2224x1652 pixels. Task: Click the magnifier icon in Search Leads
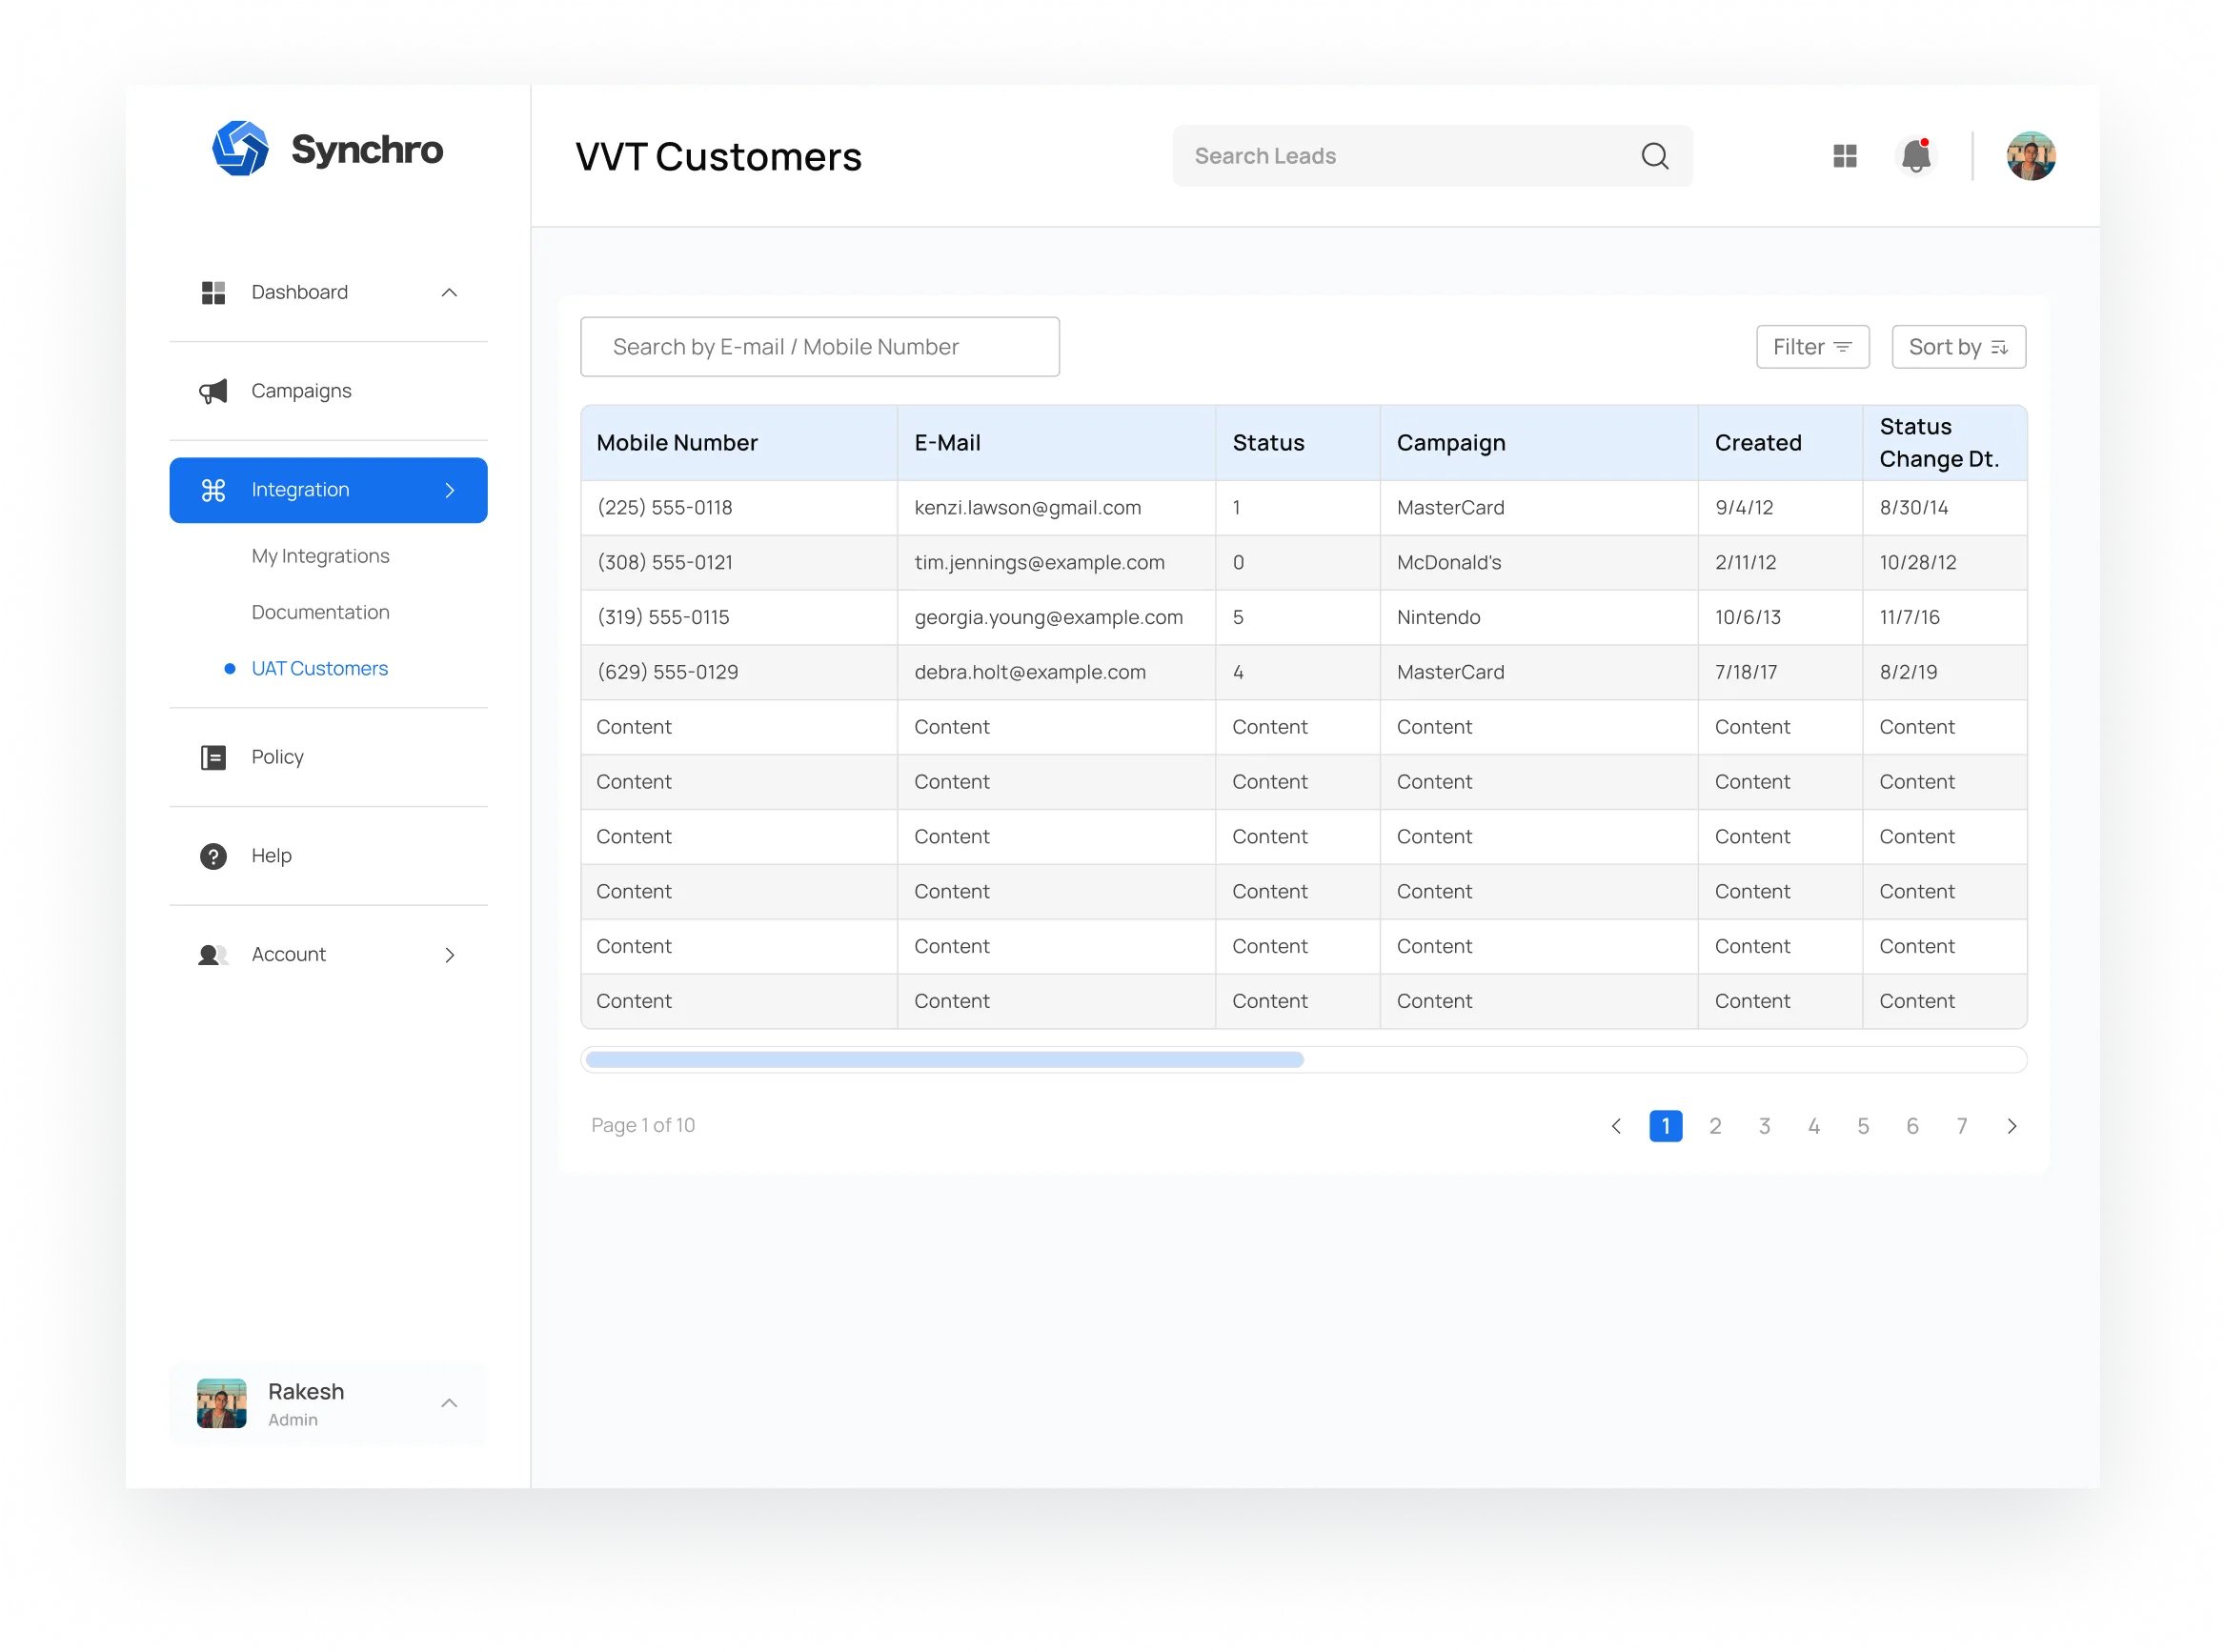tap(1654, 156)
